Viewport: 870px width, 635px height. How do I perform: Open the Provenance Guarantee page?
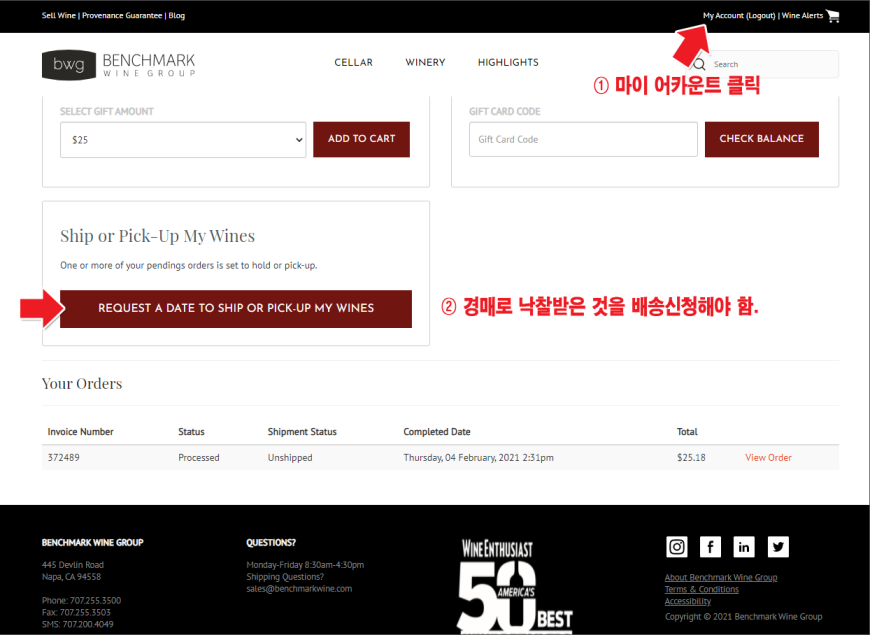coord(122,16)
